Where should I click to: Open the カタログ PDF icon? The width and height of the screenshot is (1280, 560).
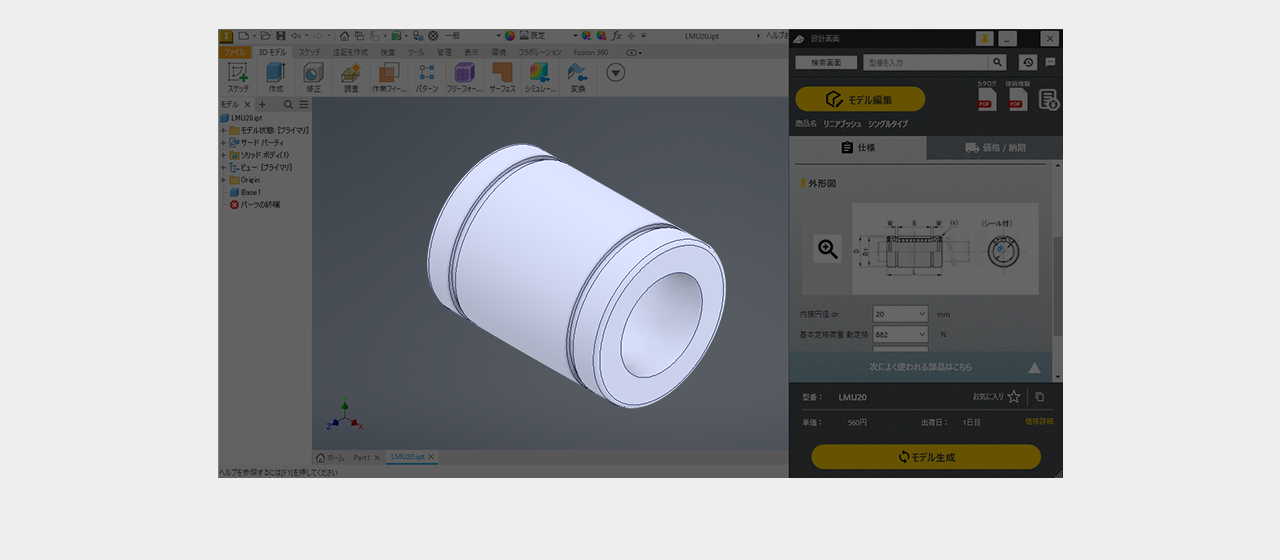[986, 98]
